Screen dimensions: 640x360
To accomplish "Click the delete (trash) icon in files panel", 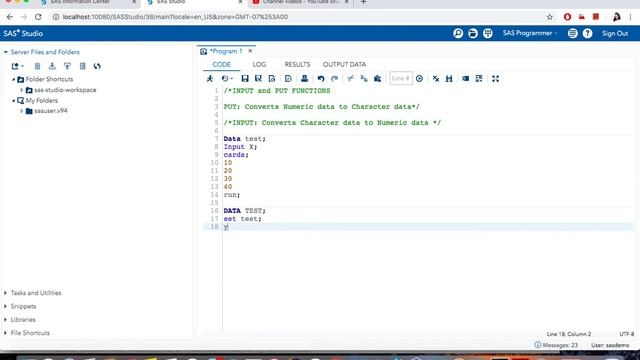I will coord(37,66).
